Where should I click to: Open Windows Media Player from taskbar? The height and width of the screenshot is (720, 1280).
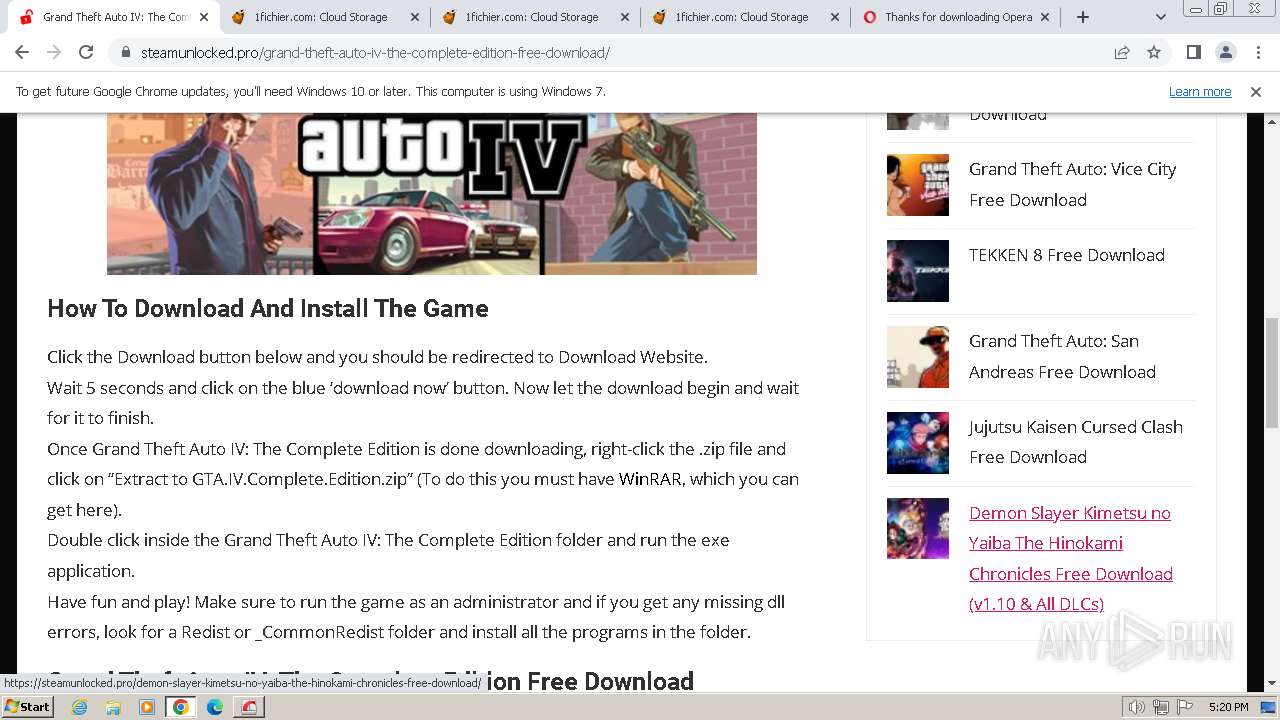147,707
